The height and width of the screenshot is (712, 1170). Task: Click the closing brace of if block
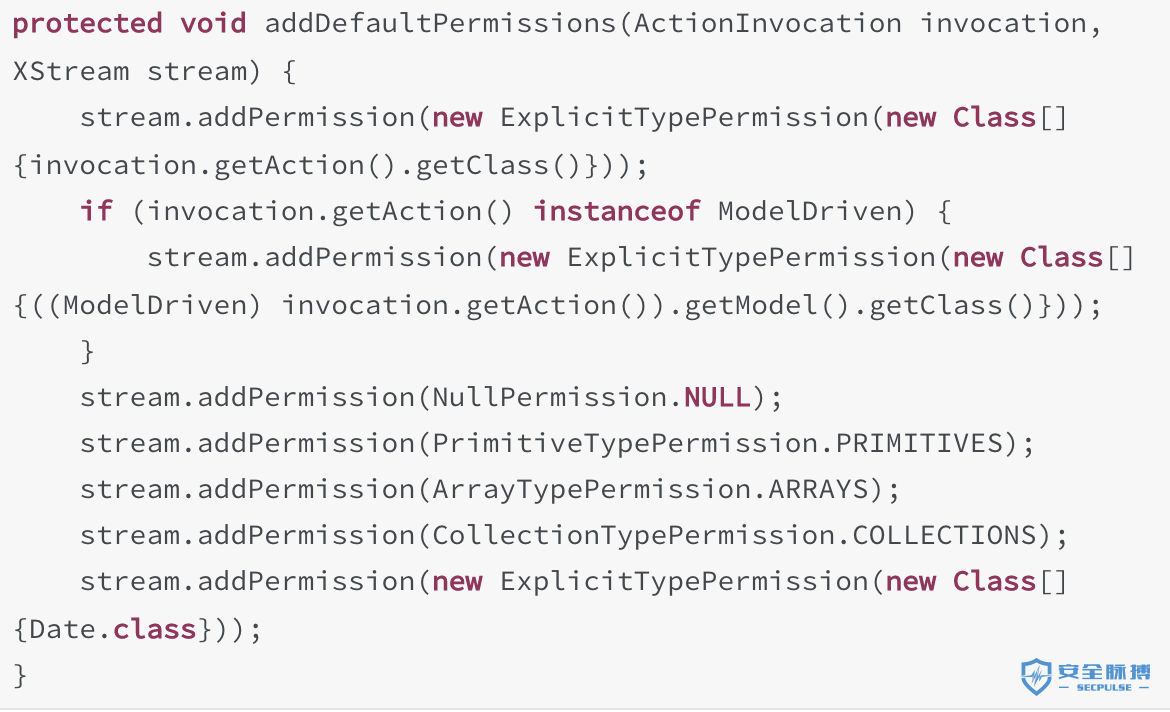(87, 352)
